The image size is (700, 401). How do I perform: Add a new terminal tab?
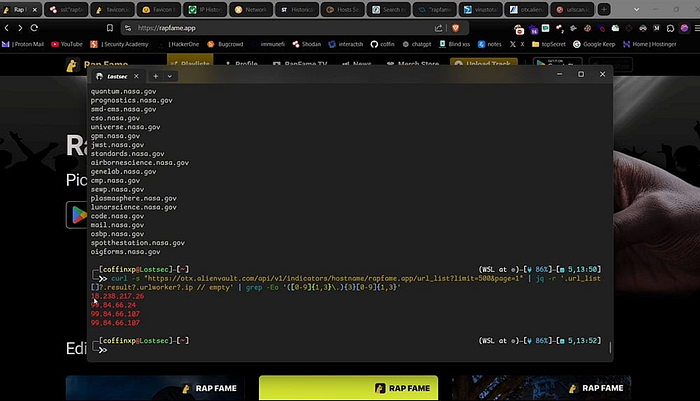point(155,76)
